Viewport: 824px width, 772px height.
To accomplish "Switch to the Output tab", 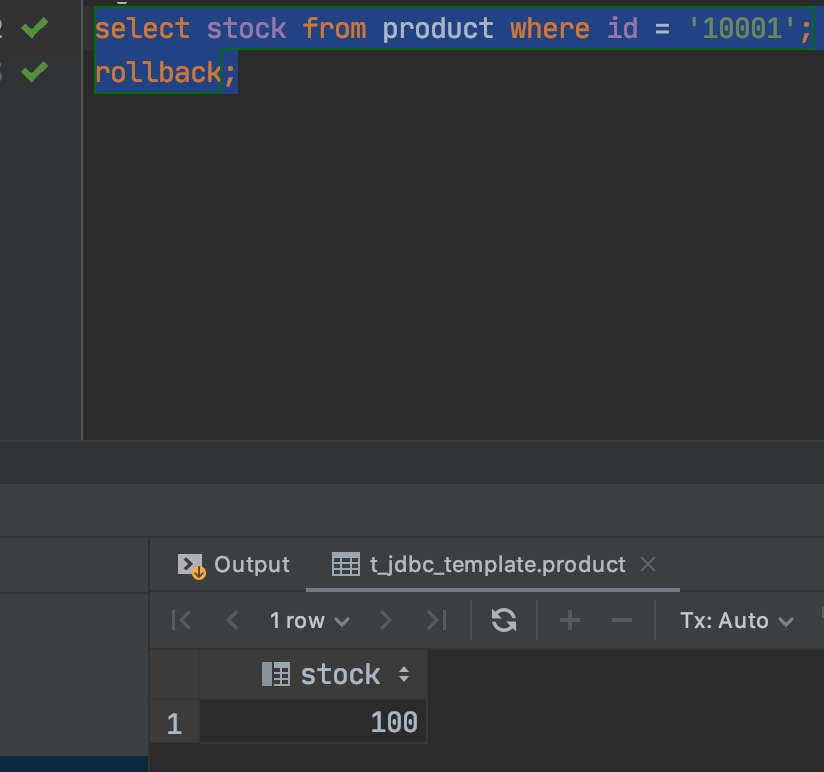I will pos(234,565).
